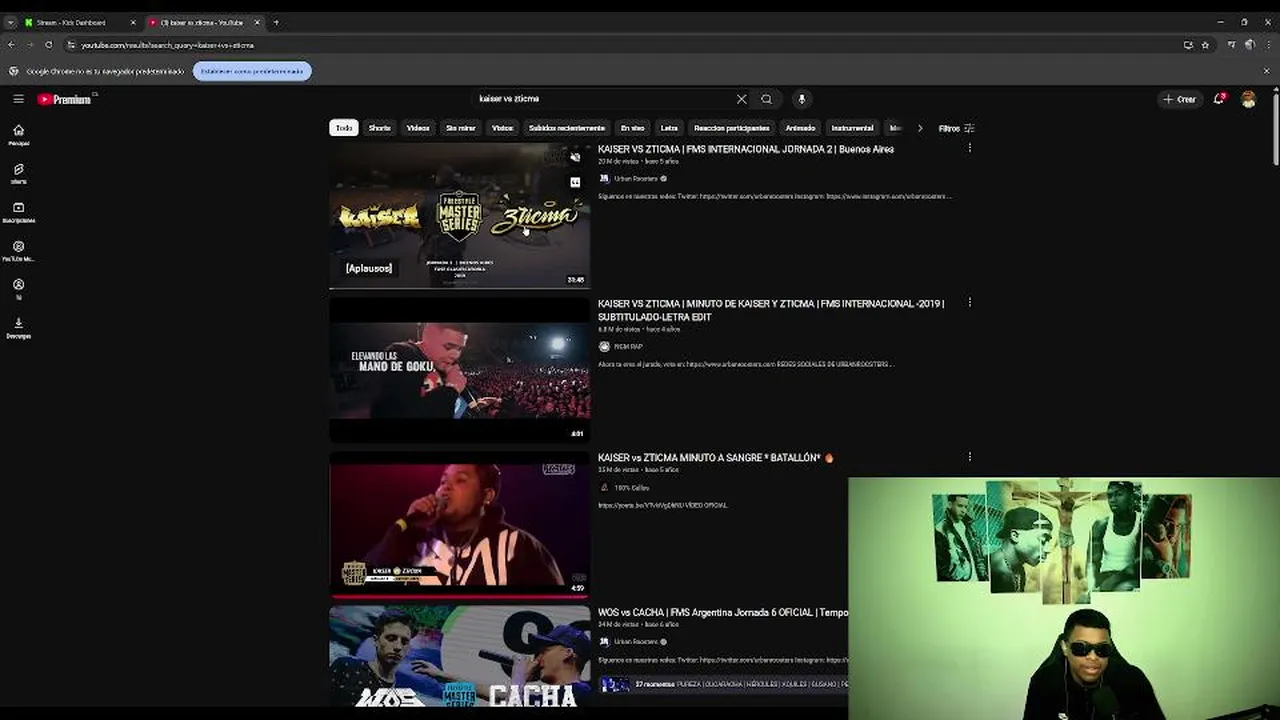Click the Chrome address bar URL

[x=168, y=45]
